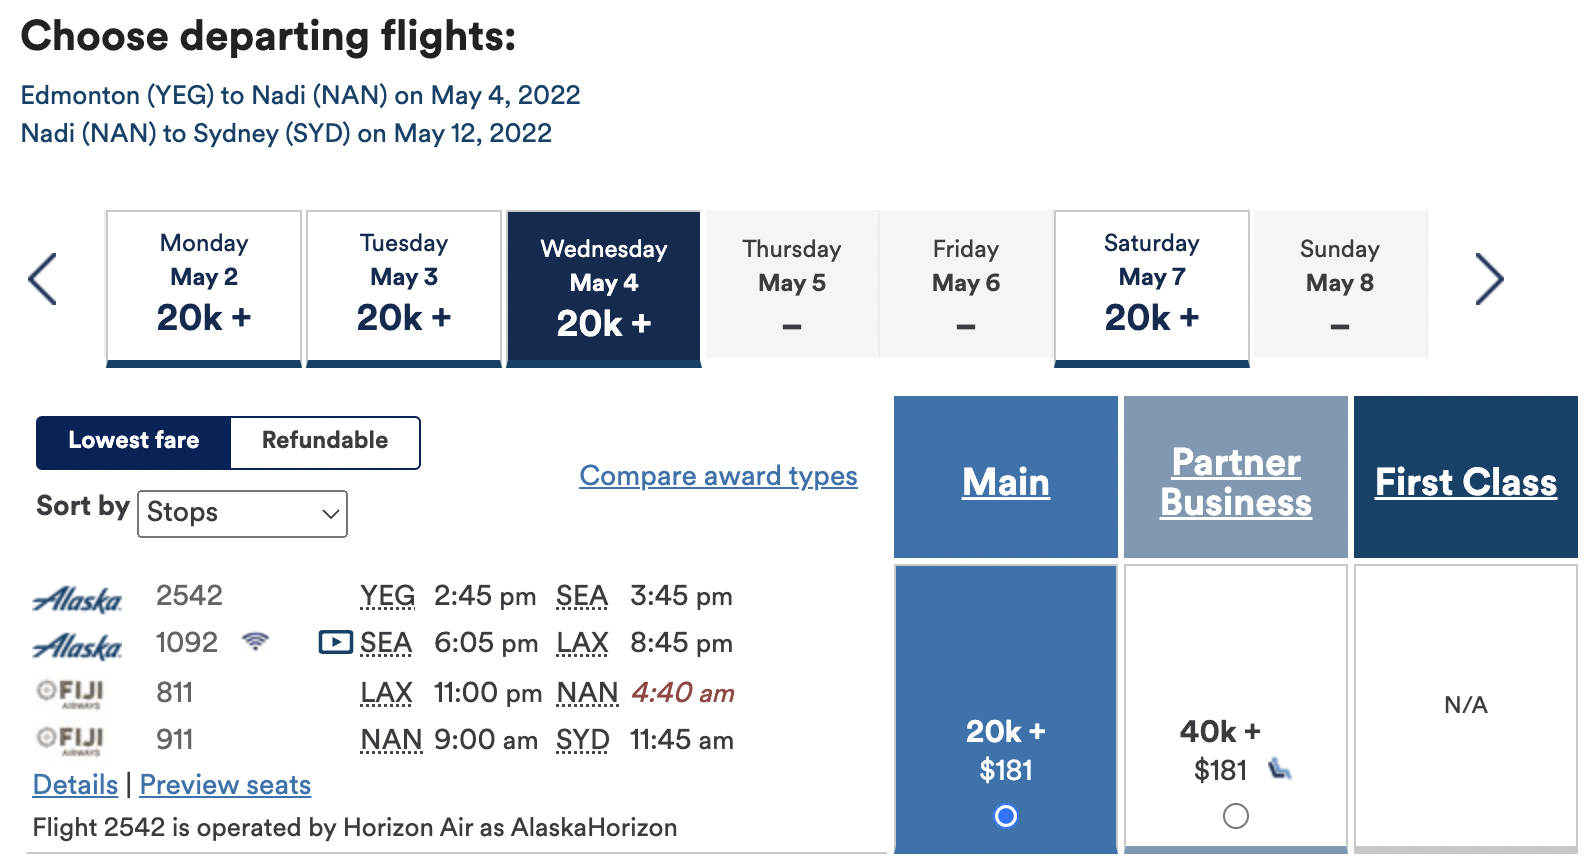Select the Partner Business 40k fare radio
Screen dimensions: 1594x868
(1236, 816)
